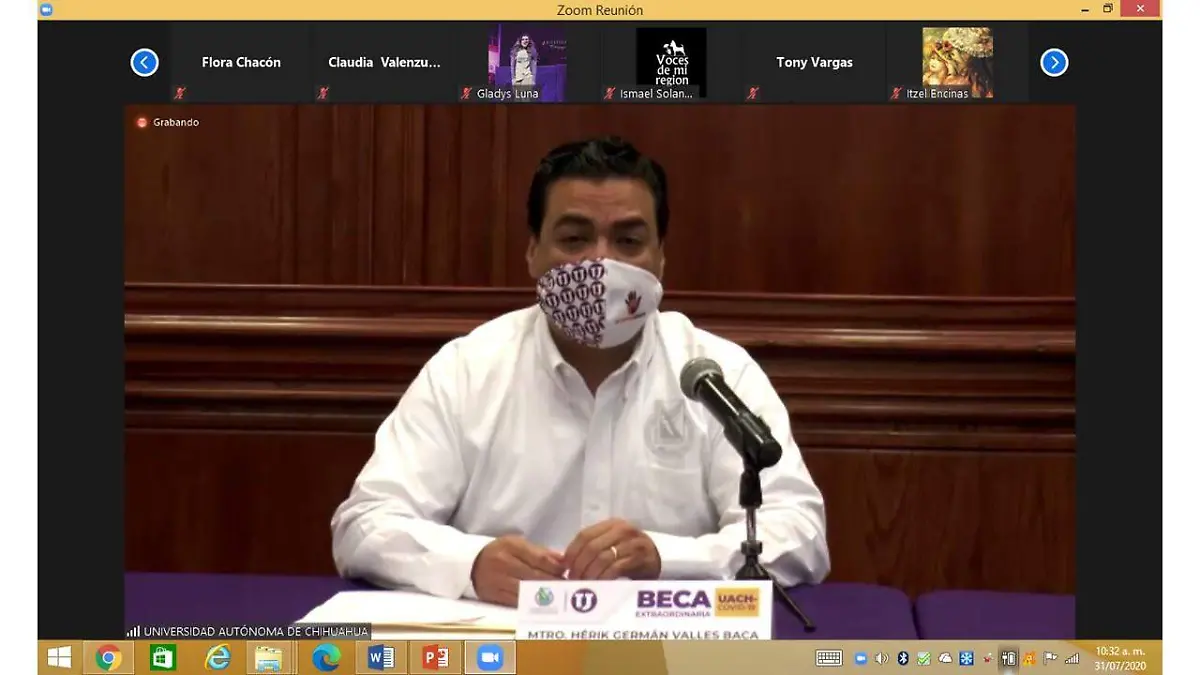Screen dimensions: 1200x675
Task: Click Gladys Luna's video thumbnail
Action: point(527,62)
